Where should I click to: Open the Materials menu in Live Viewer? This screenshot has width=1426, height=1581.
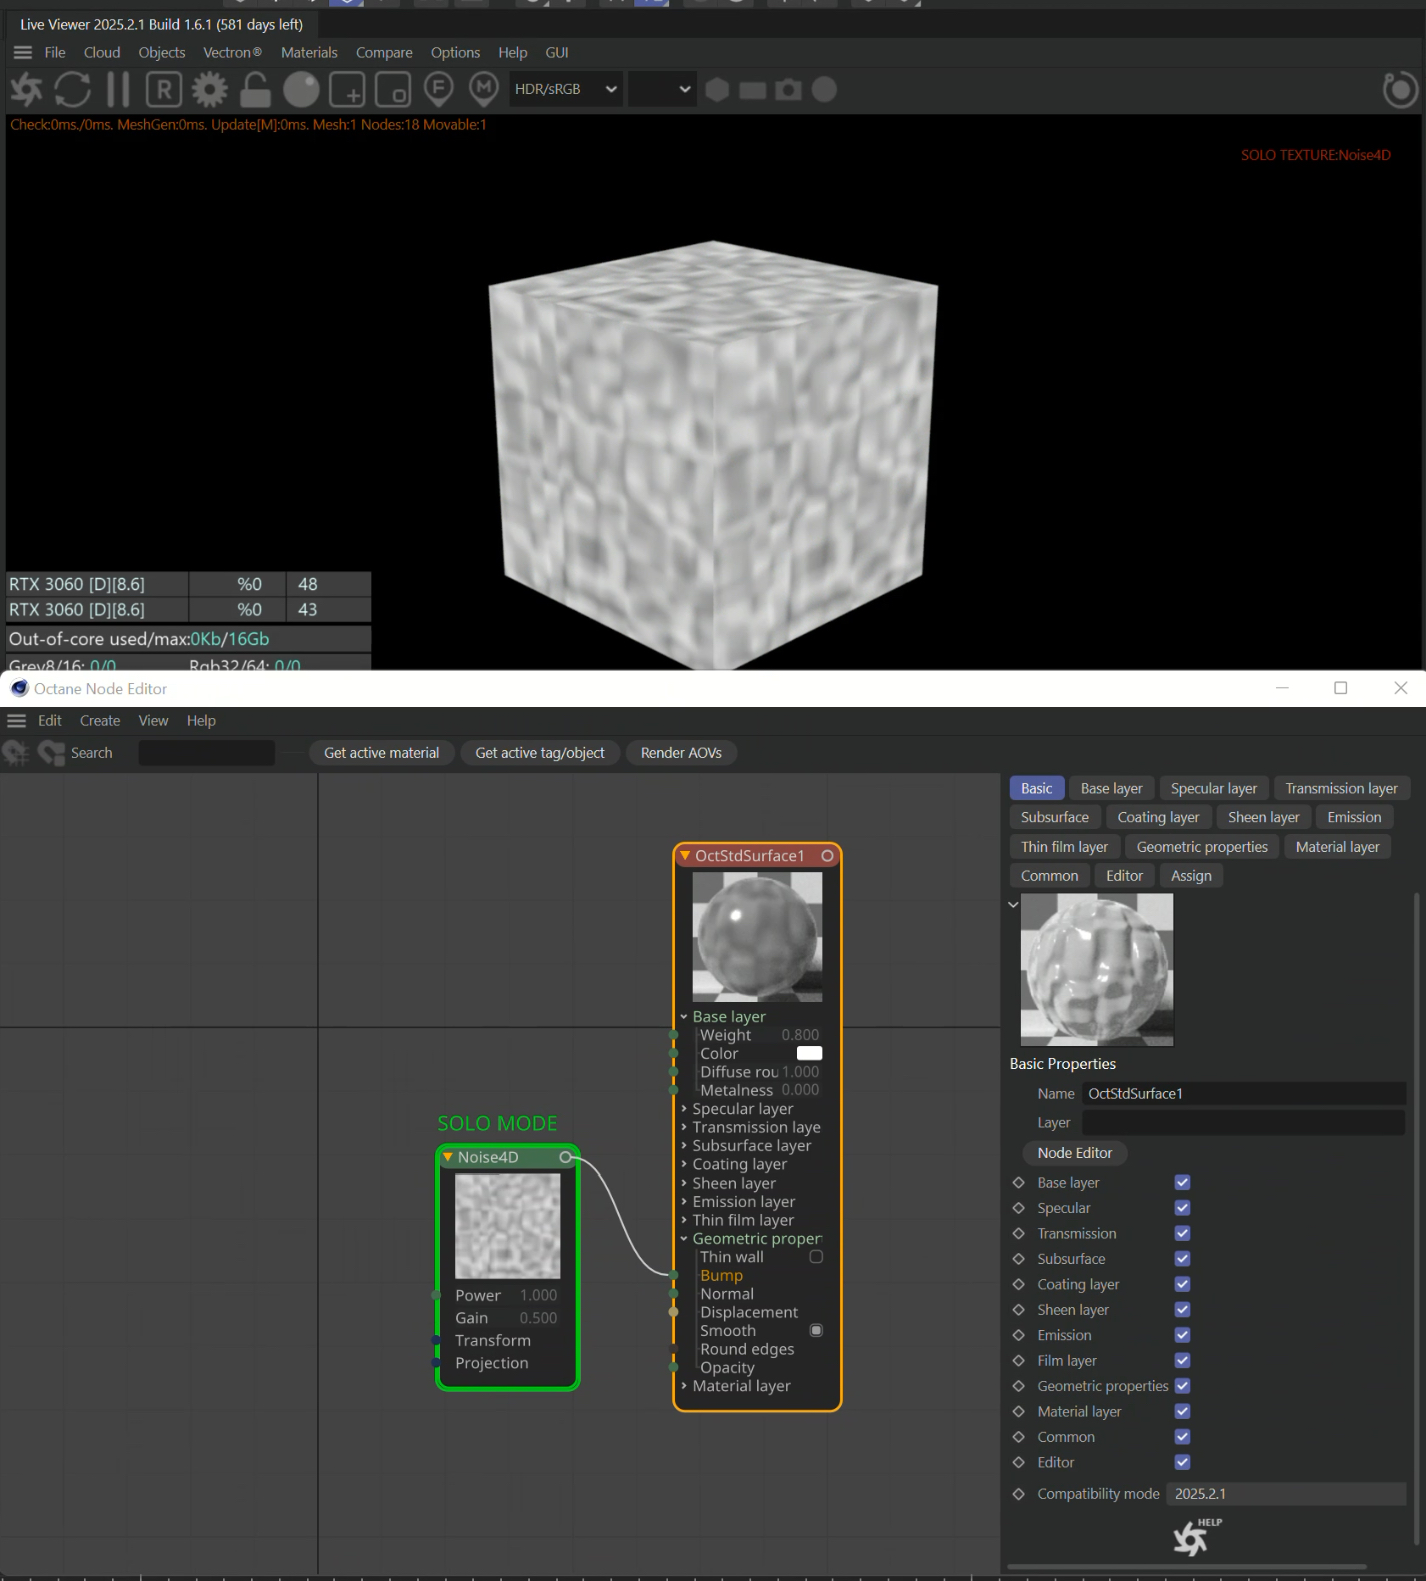(x=309, y=52)
